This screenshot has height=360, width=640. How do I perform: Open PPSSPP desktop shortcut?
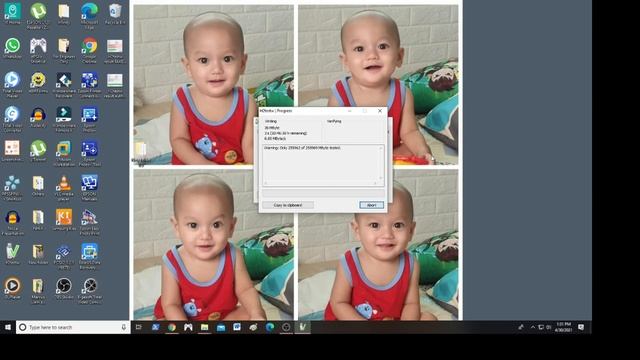12,188
